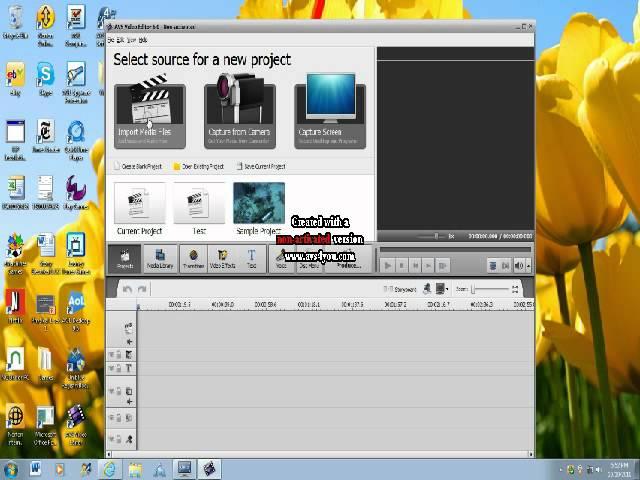Click the Windows Start button
Screen dimensions: 640x480
[10, 470]
